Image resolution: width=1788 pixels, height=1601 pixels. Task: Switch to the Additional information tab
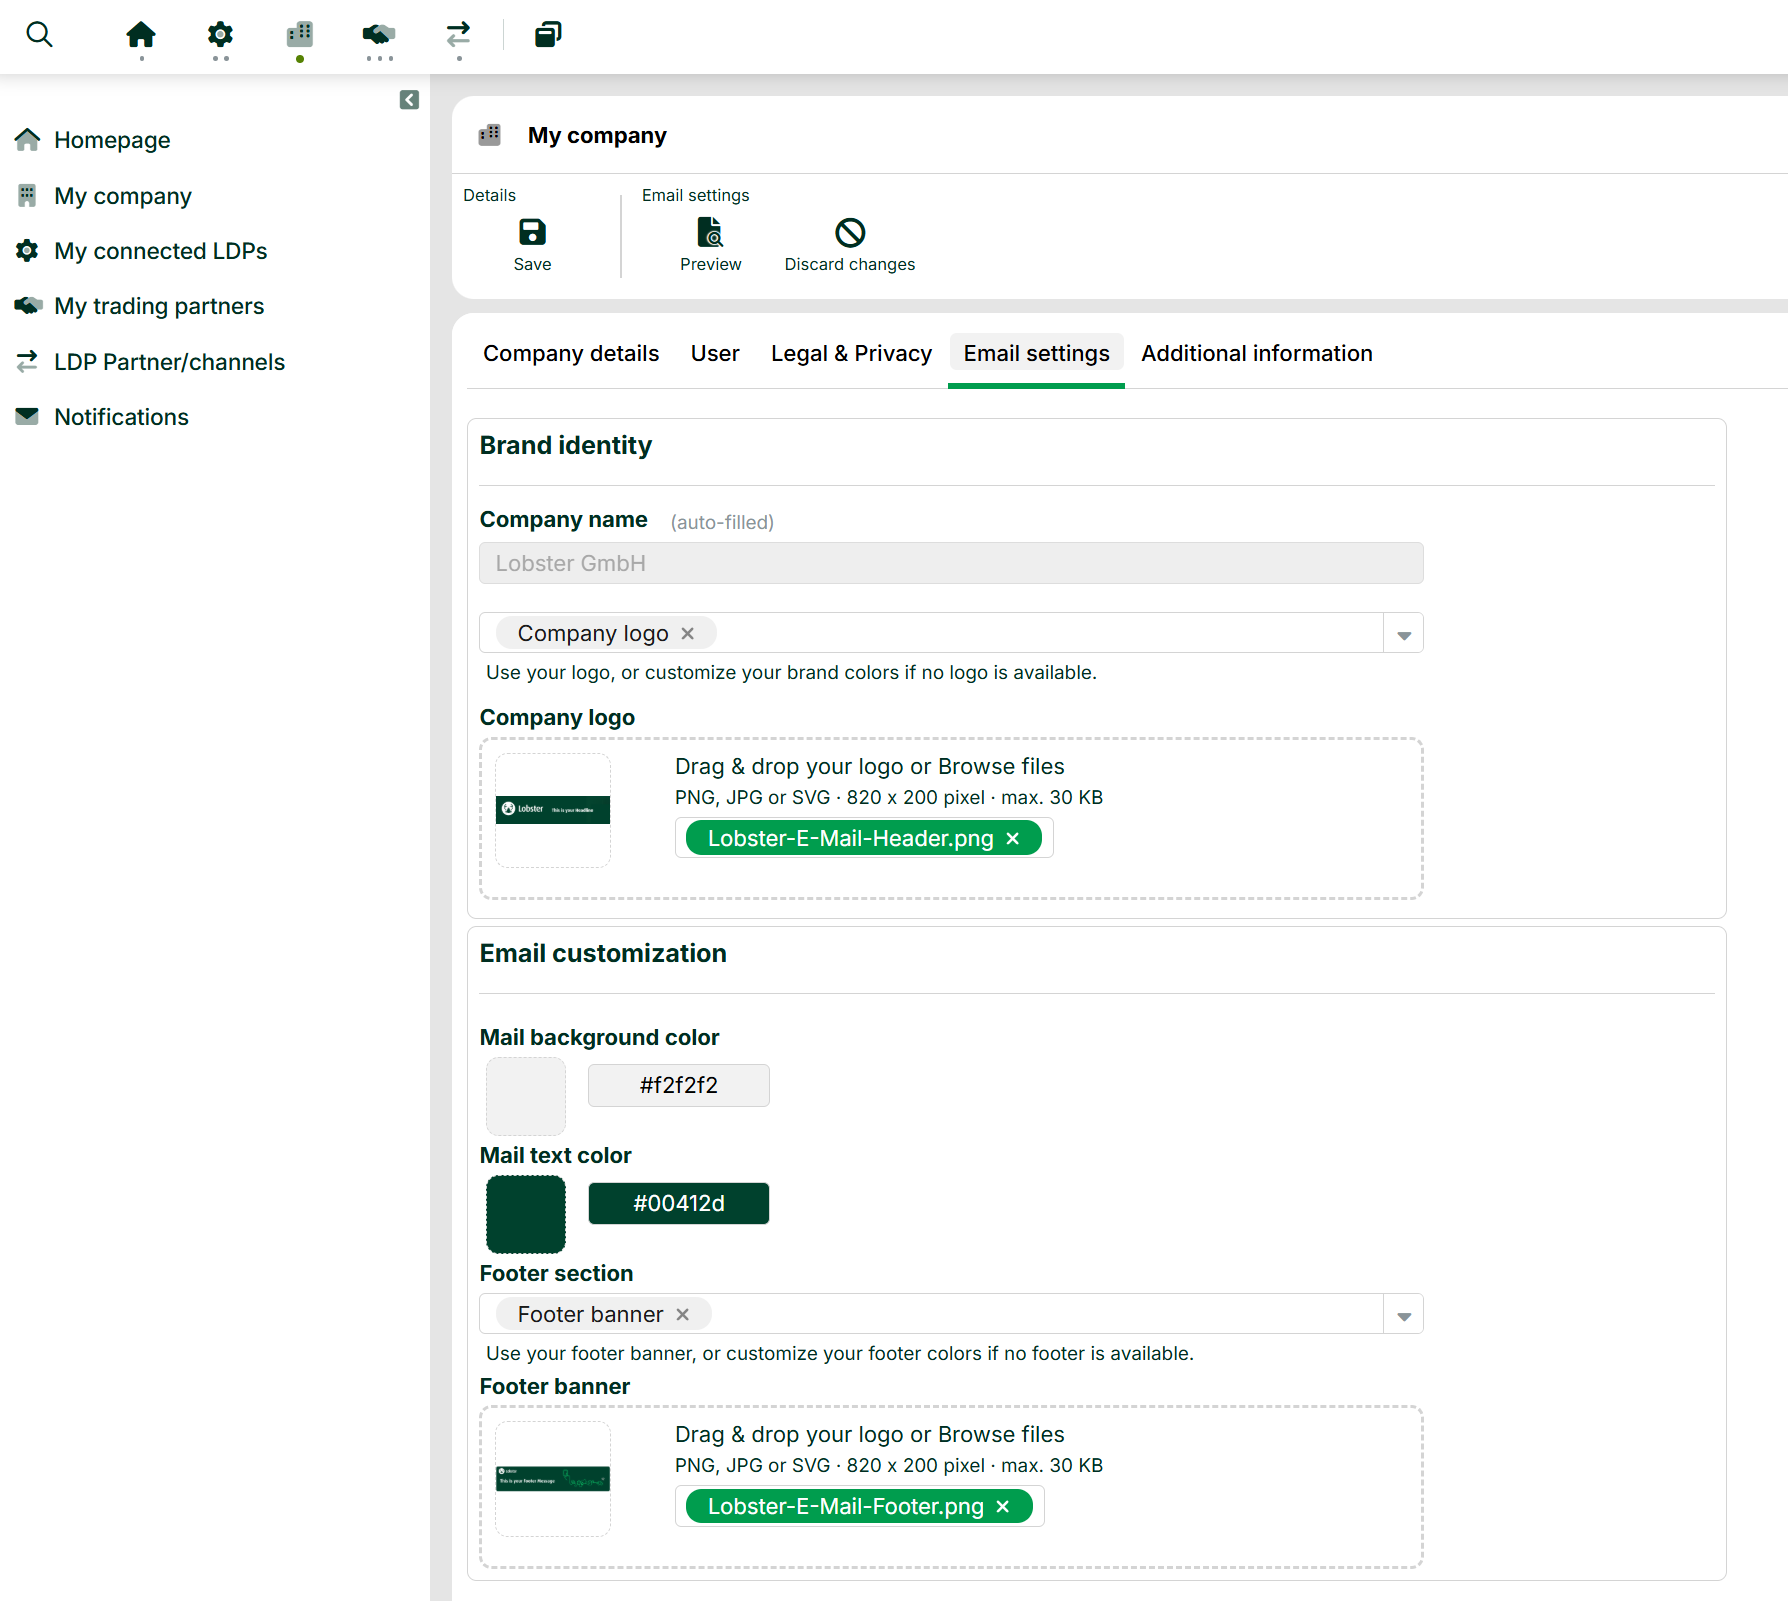point(1257,353)
